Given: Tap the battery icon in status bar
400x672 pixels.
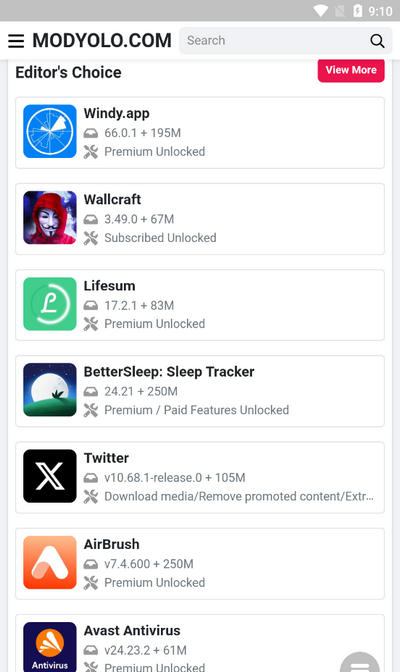Looking at the screenshot, I should coord(358,11).
